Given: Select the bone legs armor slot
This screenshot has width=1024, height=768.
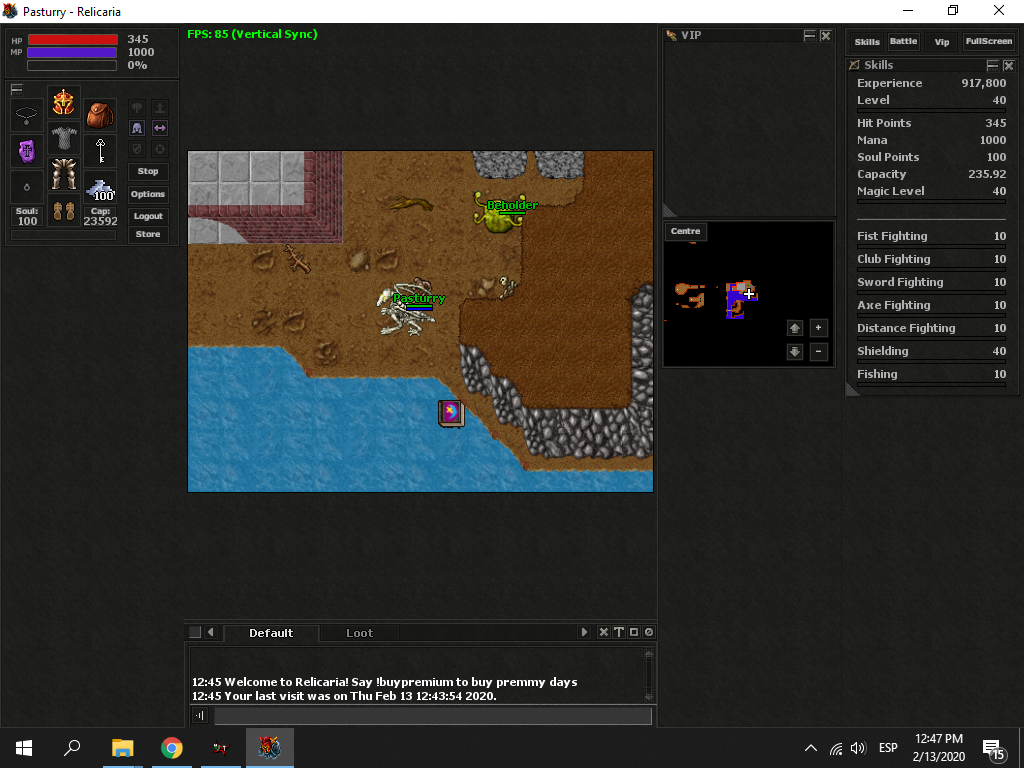Looking at the screenshot, I should [63, 174].
